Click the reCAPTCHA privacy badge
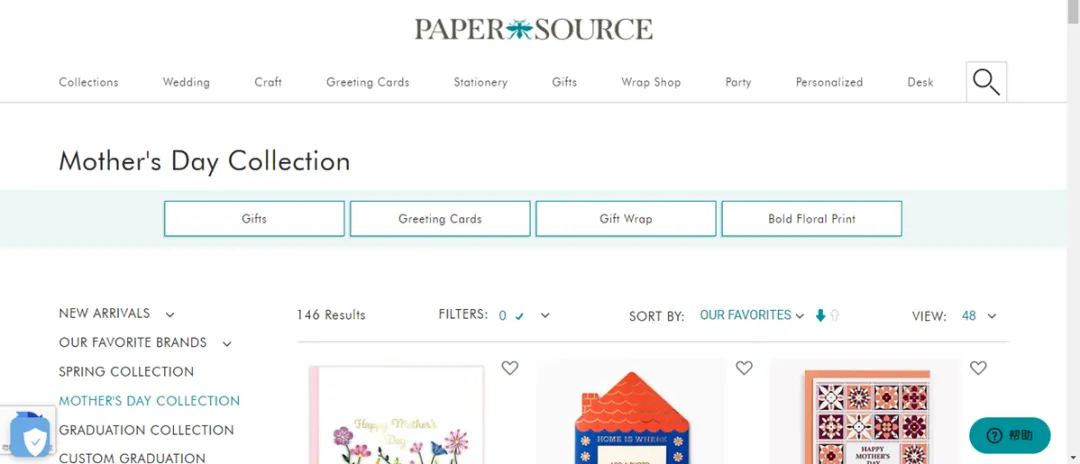The height and width of the screenshot is (464, 1080). (x=28, y=432)
